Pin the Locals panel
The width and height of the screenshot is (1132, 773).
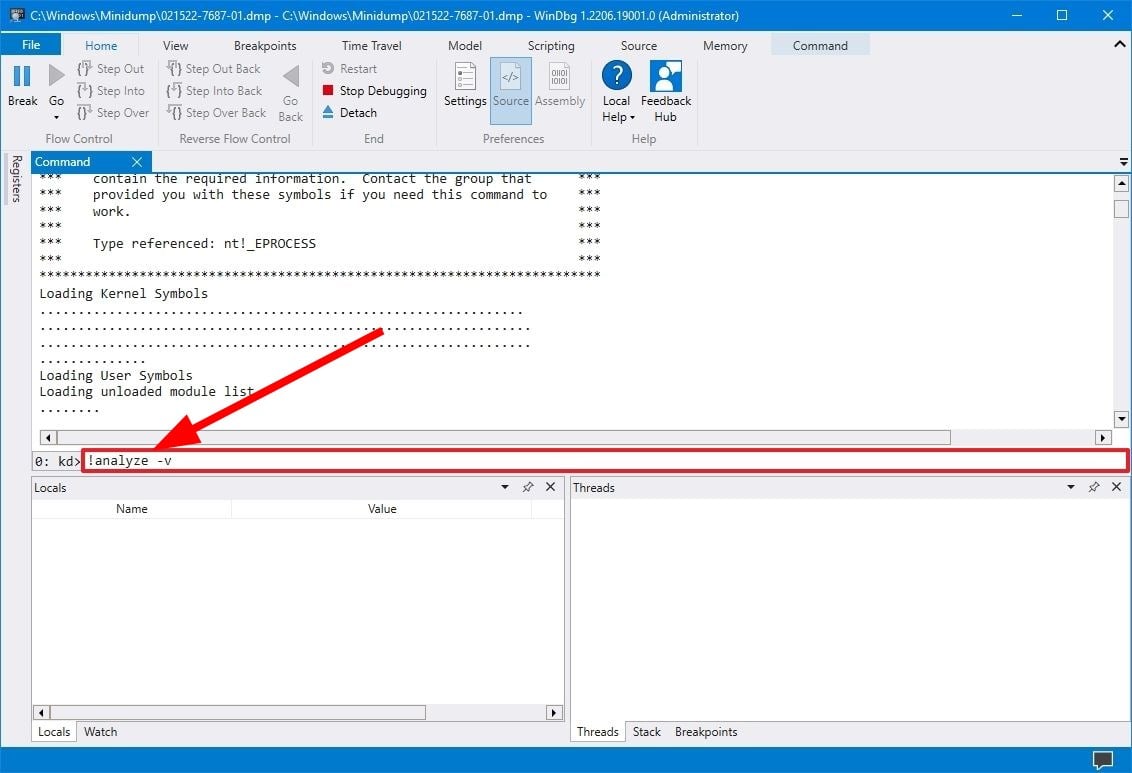(x=528, y=487)
